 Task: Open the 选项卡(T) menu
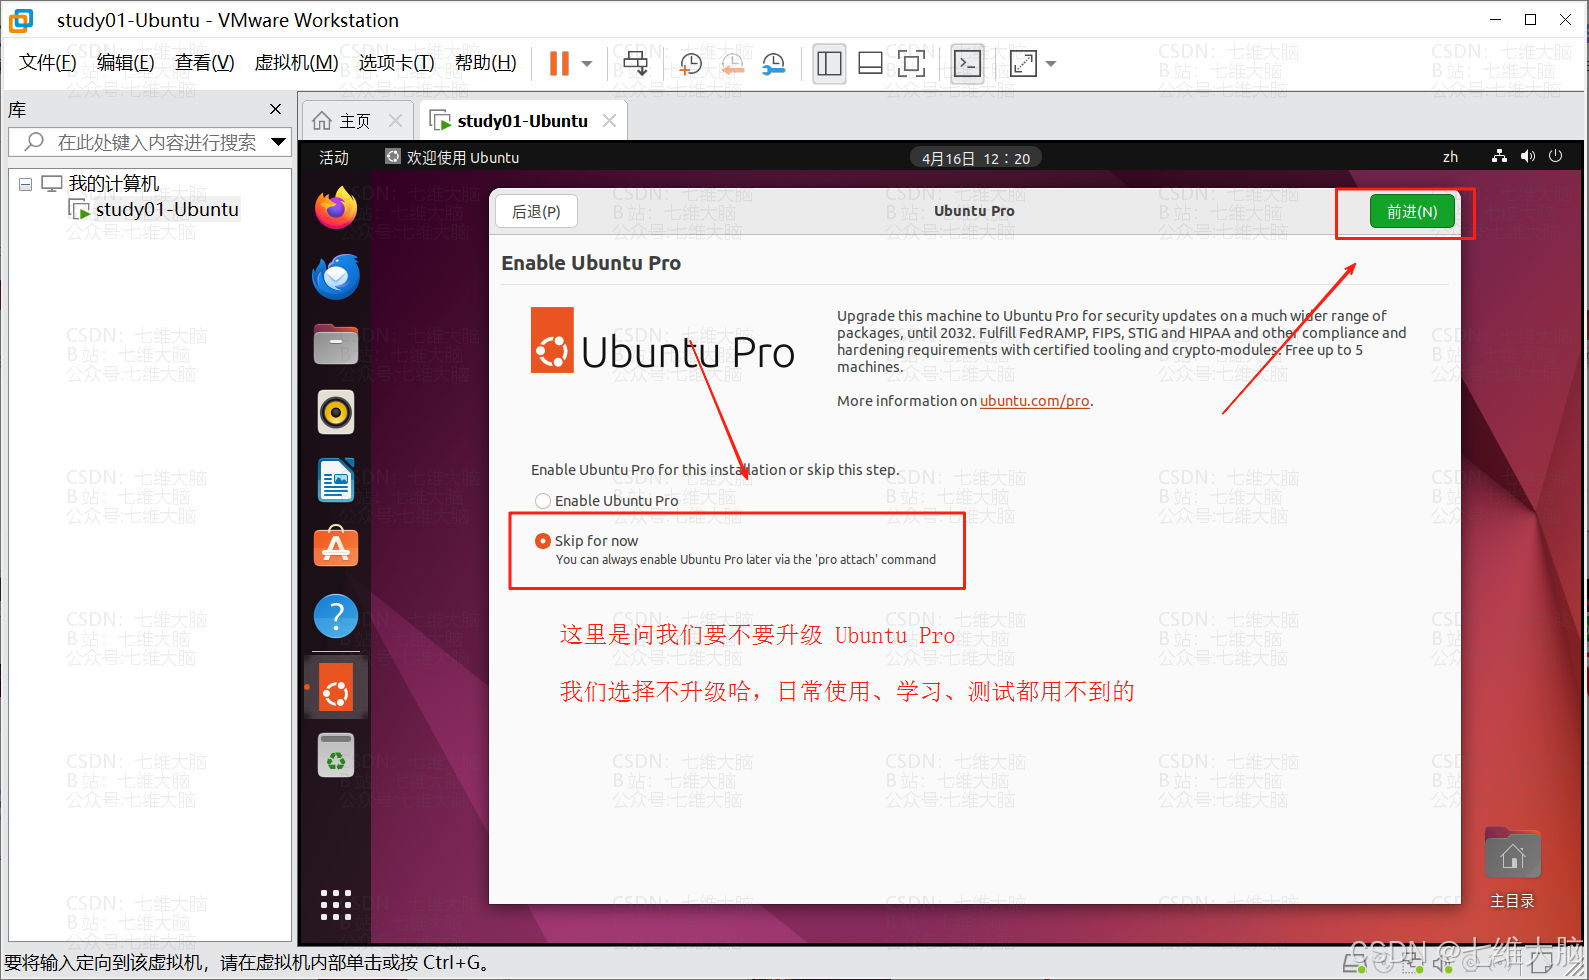(x=396, y=63)
